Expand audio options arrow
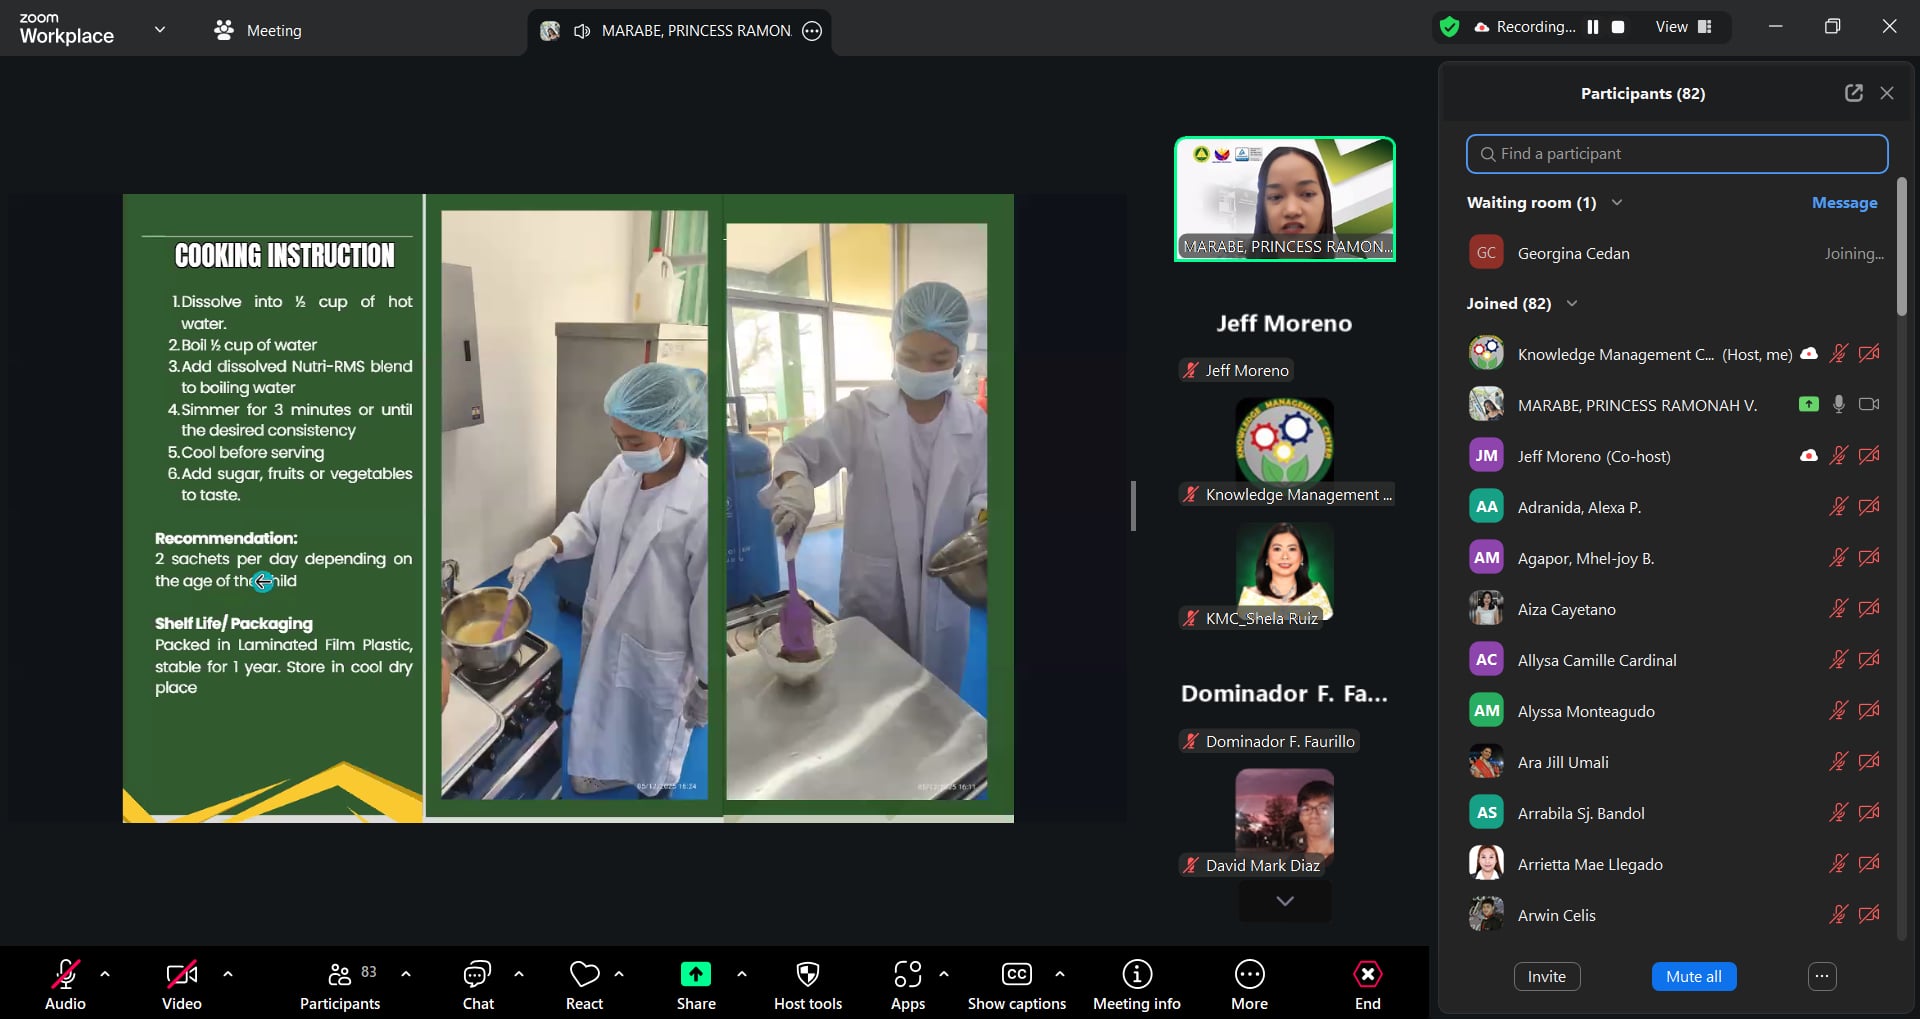Image resolution: width=1920 pixels, height=1020 pixels. pyautogui.click(x=105, y=974)
